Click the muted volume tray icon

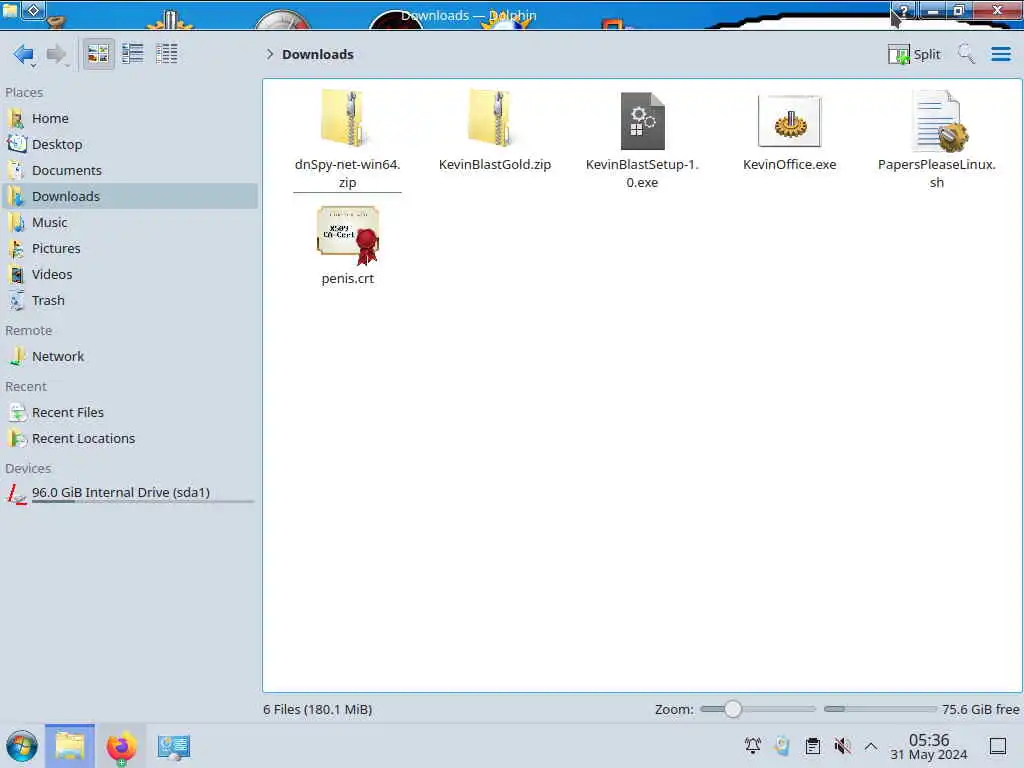[x=842, y=745]
